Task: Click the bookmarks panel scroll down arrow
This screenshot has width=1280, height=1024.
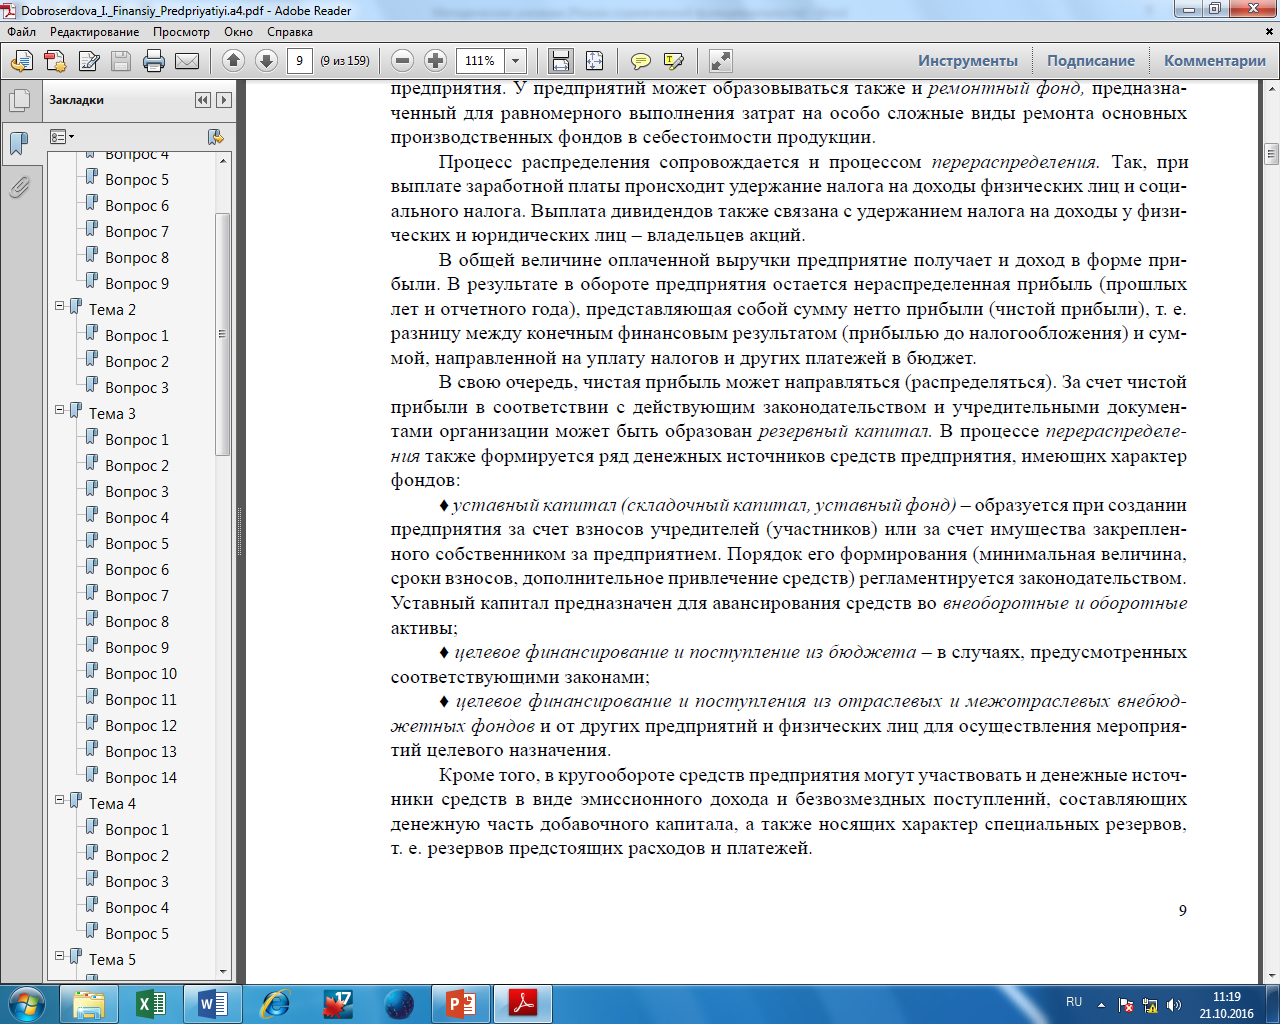Action: tap(223, 971)
